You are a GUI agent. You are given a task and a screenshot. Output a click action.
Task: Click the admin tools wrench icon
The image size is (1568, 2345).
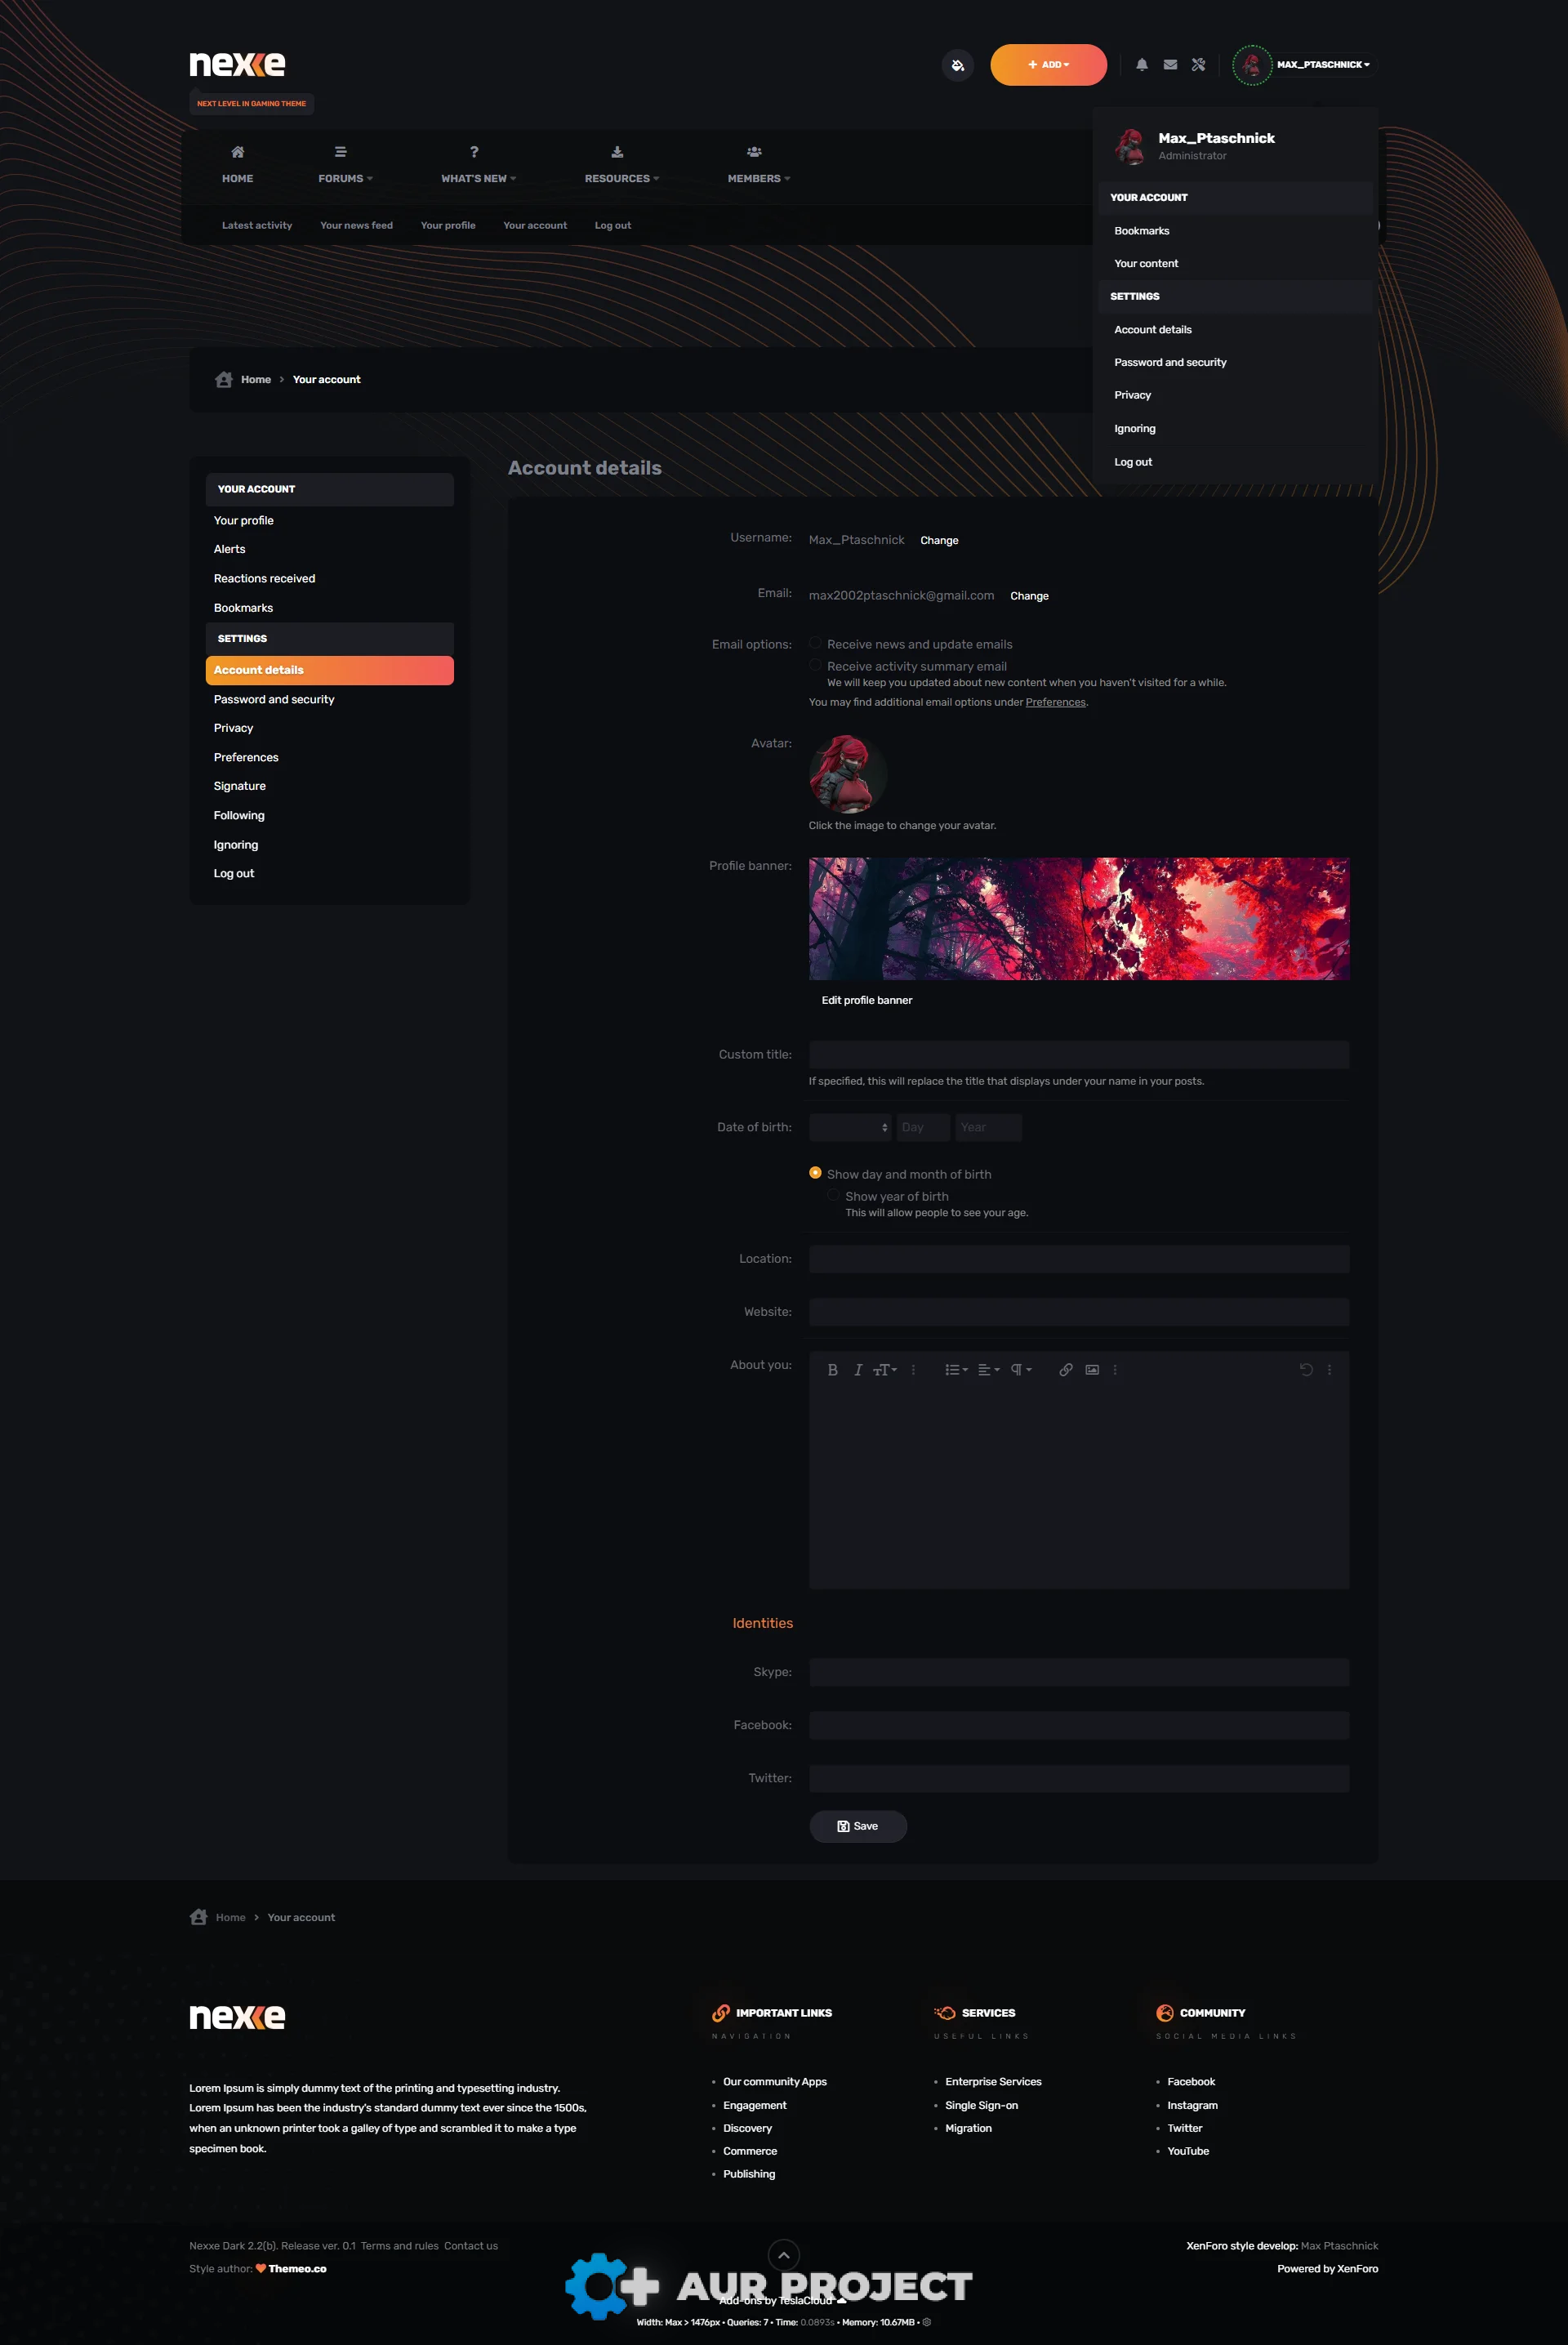point(1198,65)
